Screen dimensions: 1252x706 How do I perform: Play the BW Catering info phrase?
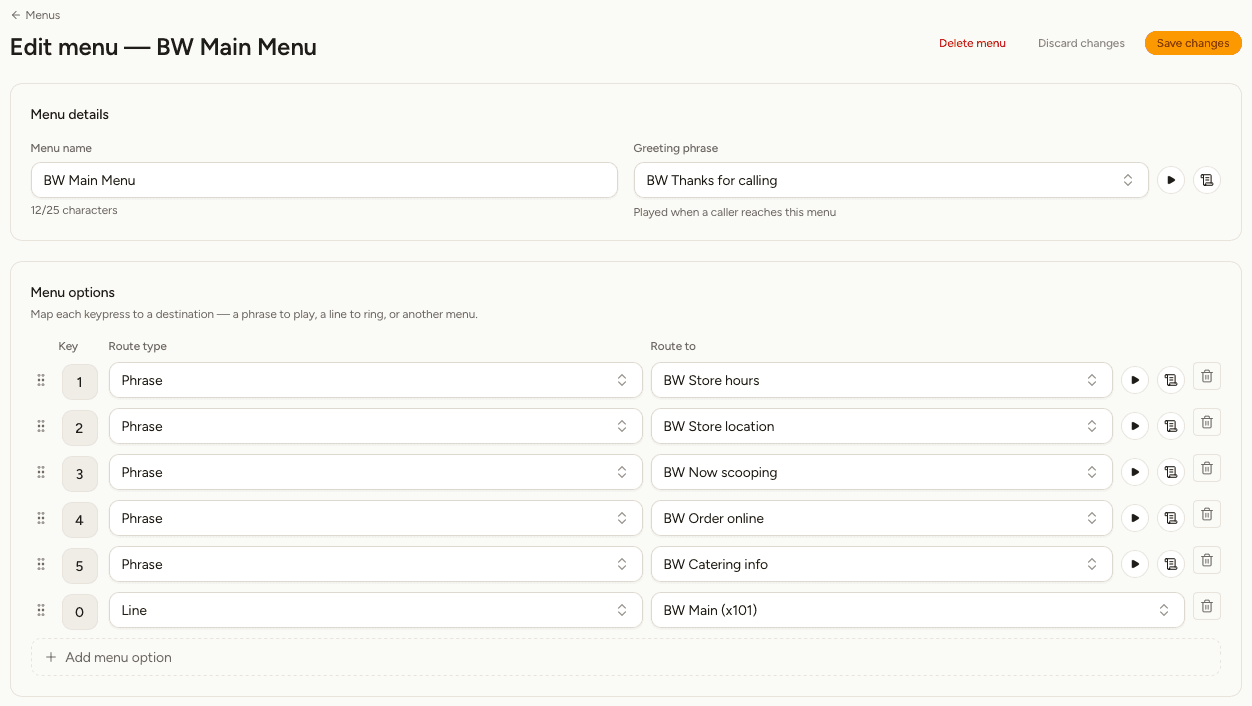1135,564
